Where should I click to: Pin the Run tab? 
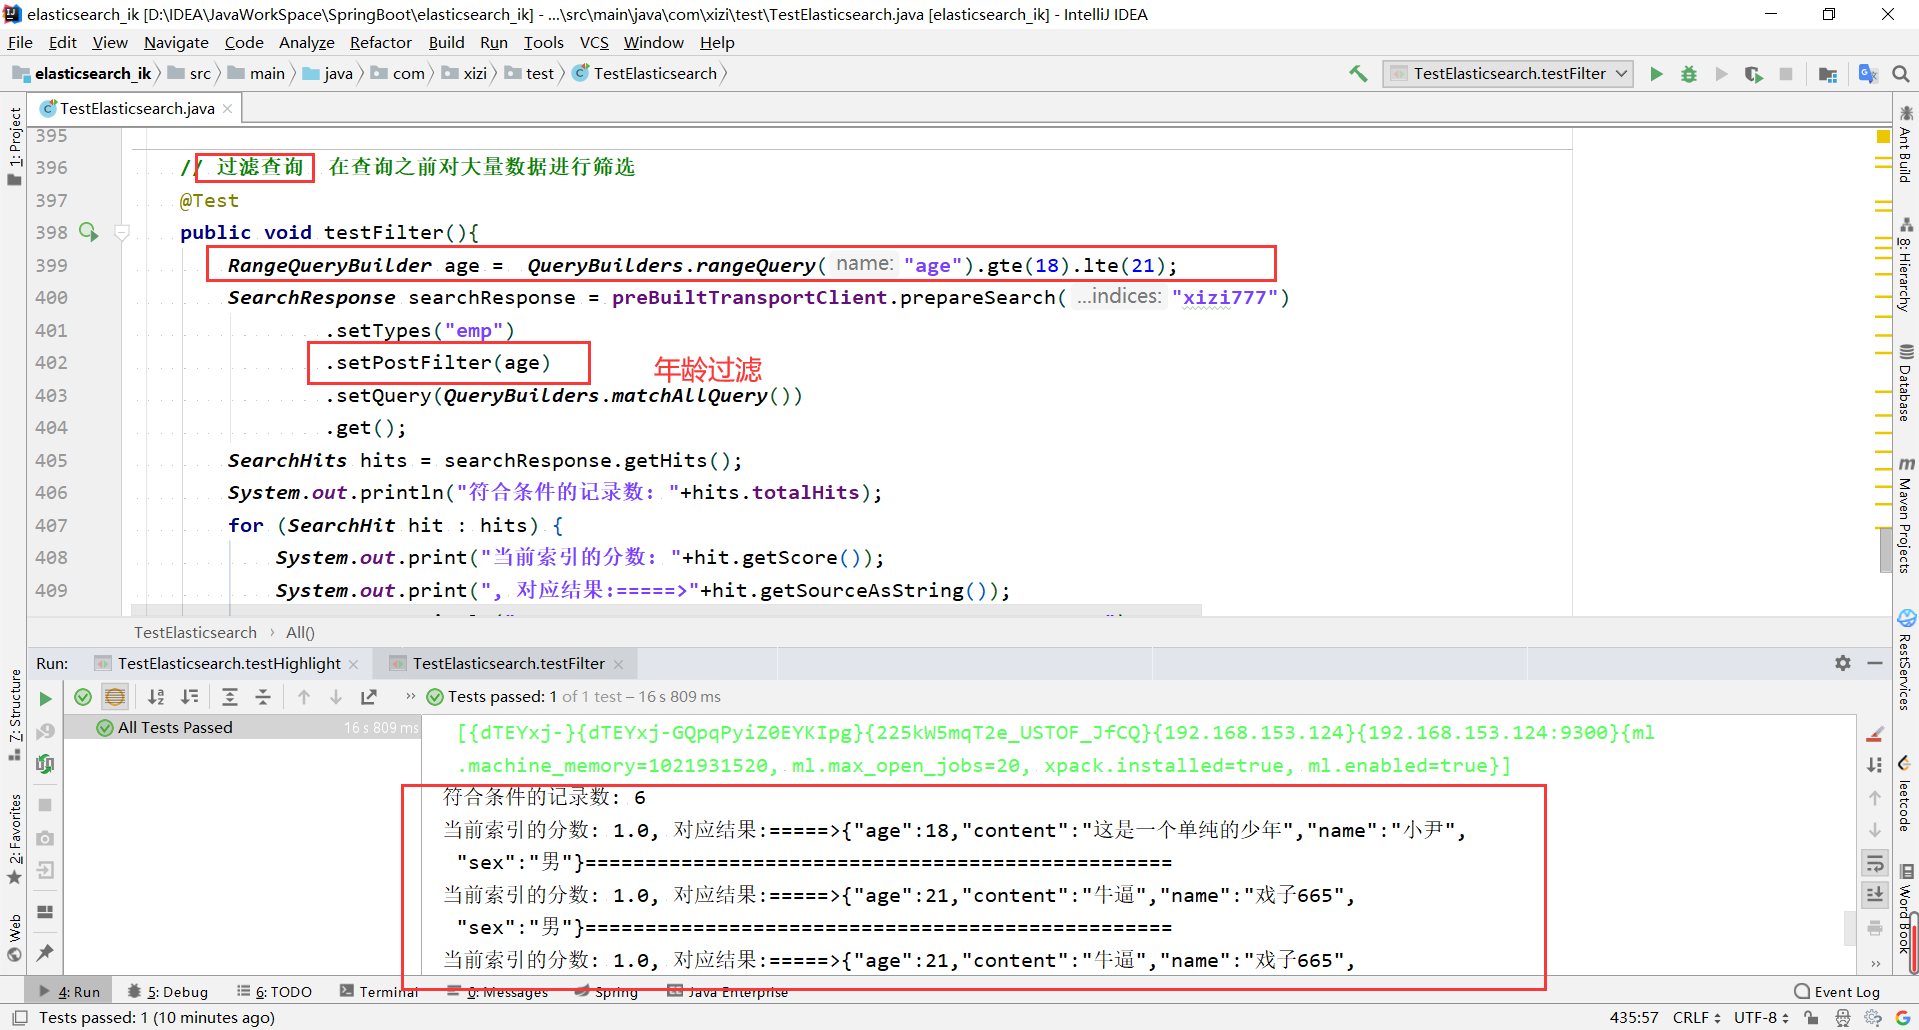(45, 952)
